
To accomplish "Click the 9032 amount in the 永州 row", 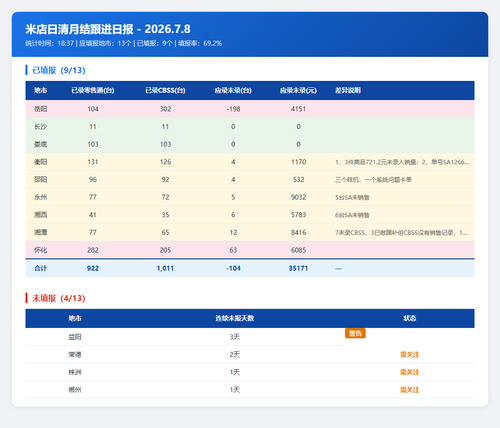I will pyautogui.click(x=298, y=197).
